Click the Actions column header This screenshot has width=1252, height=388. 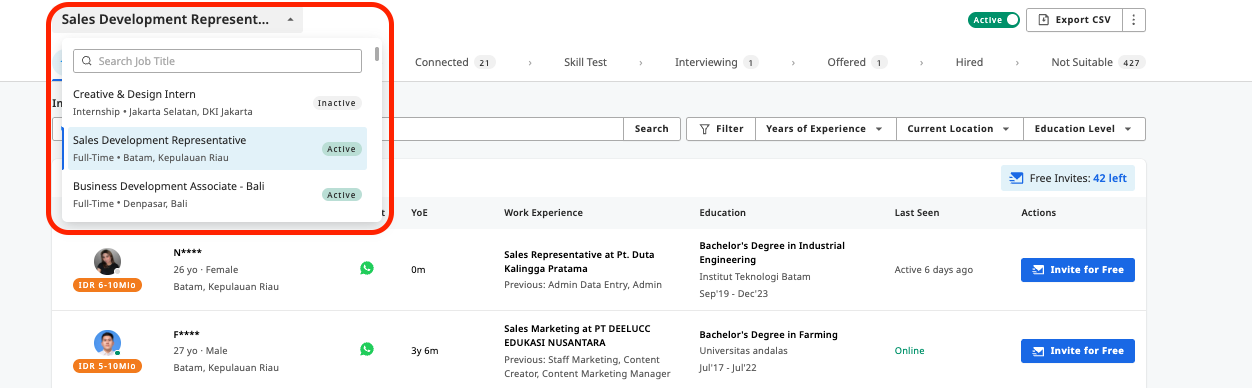tap(1038, 213)
